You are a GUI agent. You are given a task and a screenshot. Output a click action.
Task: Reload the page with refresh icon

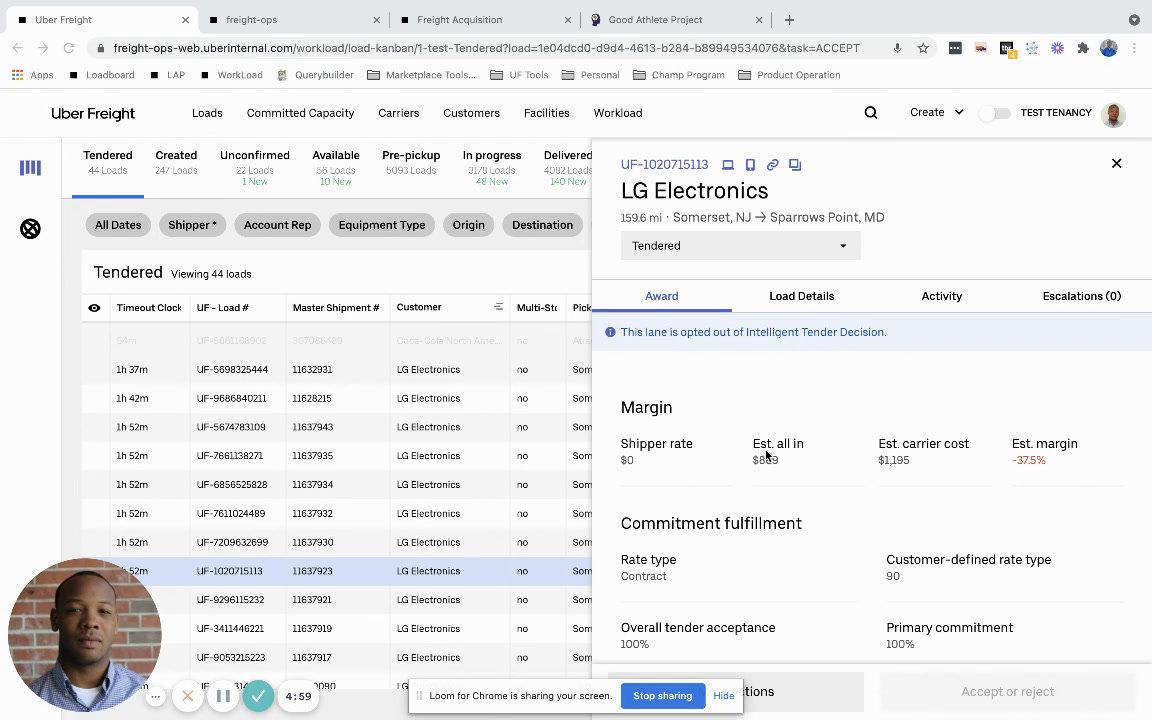pos(69,48)
